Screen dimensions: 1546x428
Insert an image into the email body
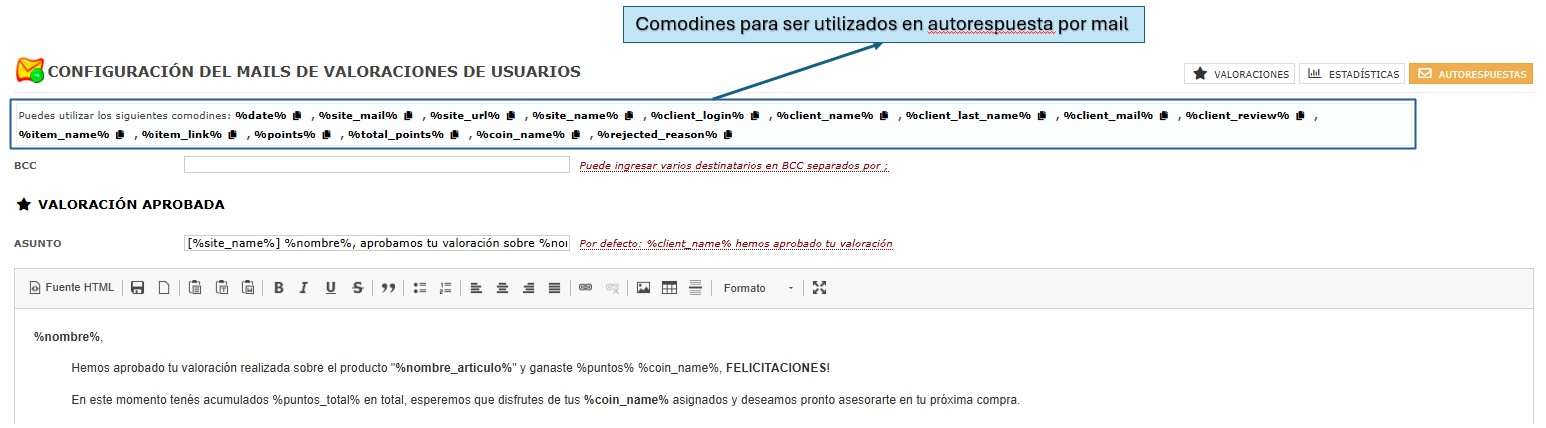pos(643,288)
